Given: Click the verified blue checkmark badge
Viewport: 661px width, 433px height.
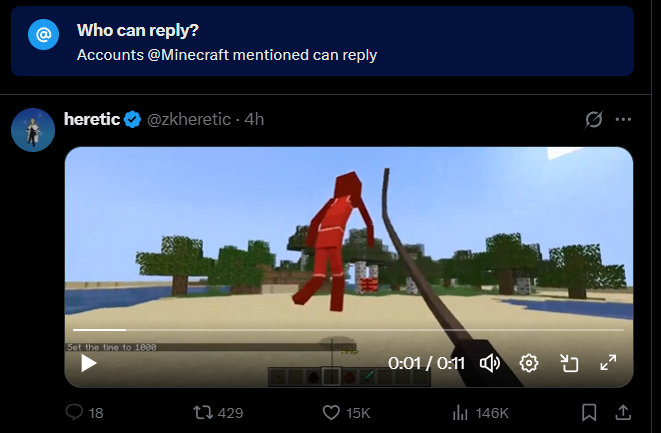Looking at the screenshot, I should [132, 119].
